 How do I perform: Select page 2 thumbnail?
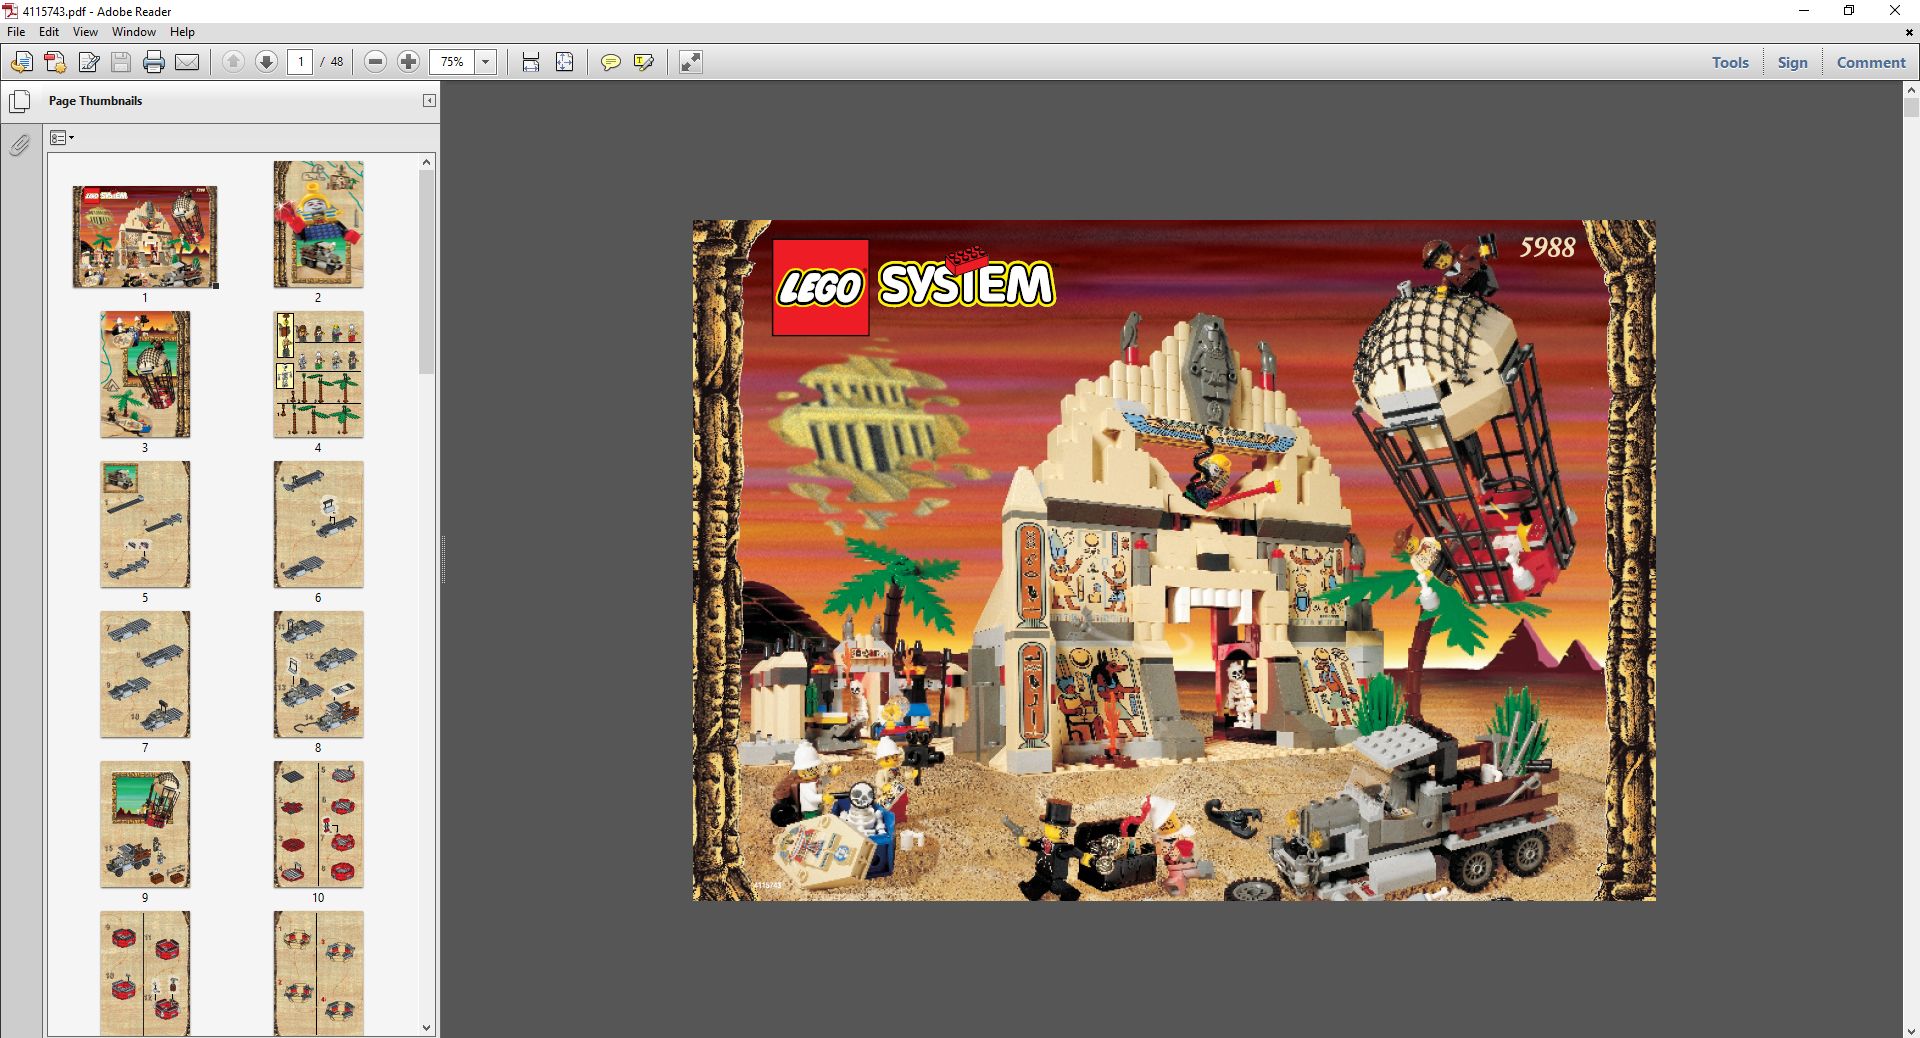[x=318, y=225]
